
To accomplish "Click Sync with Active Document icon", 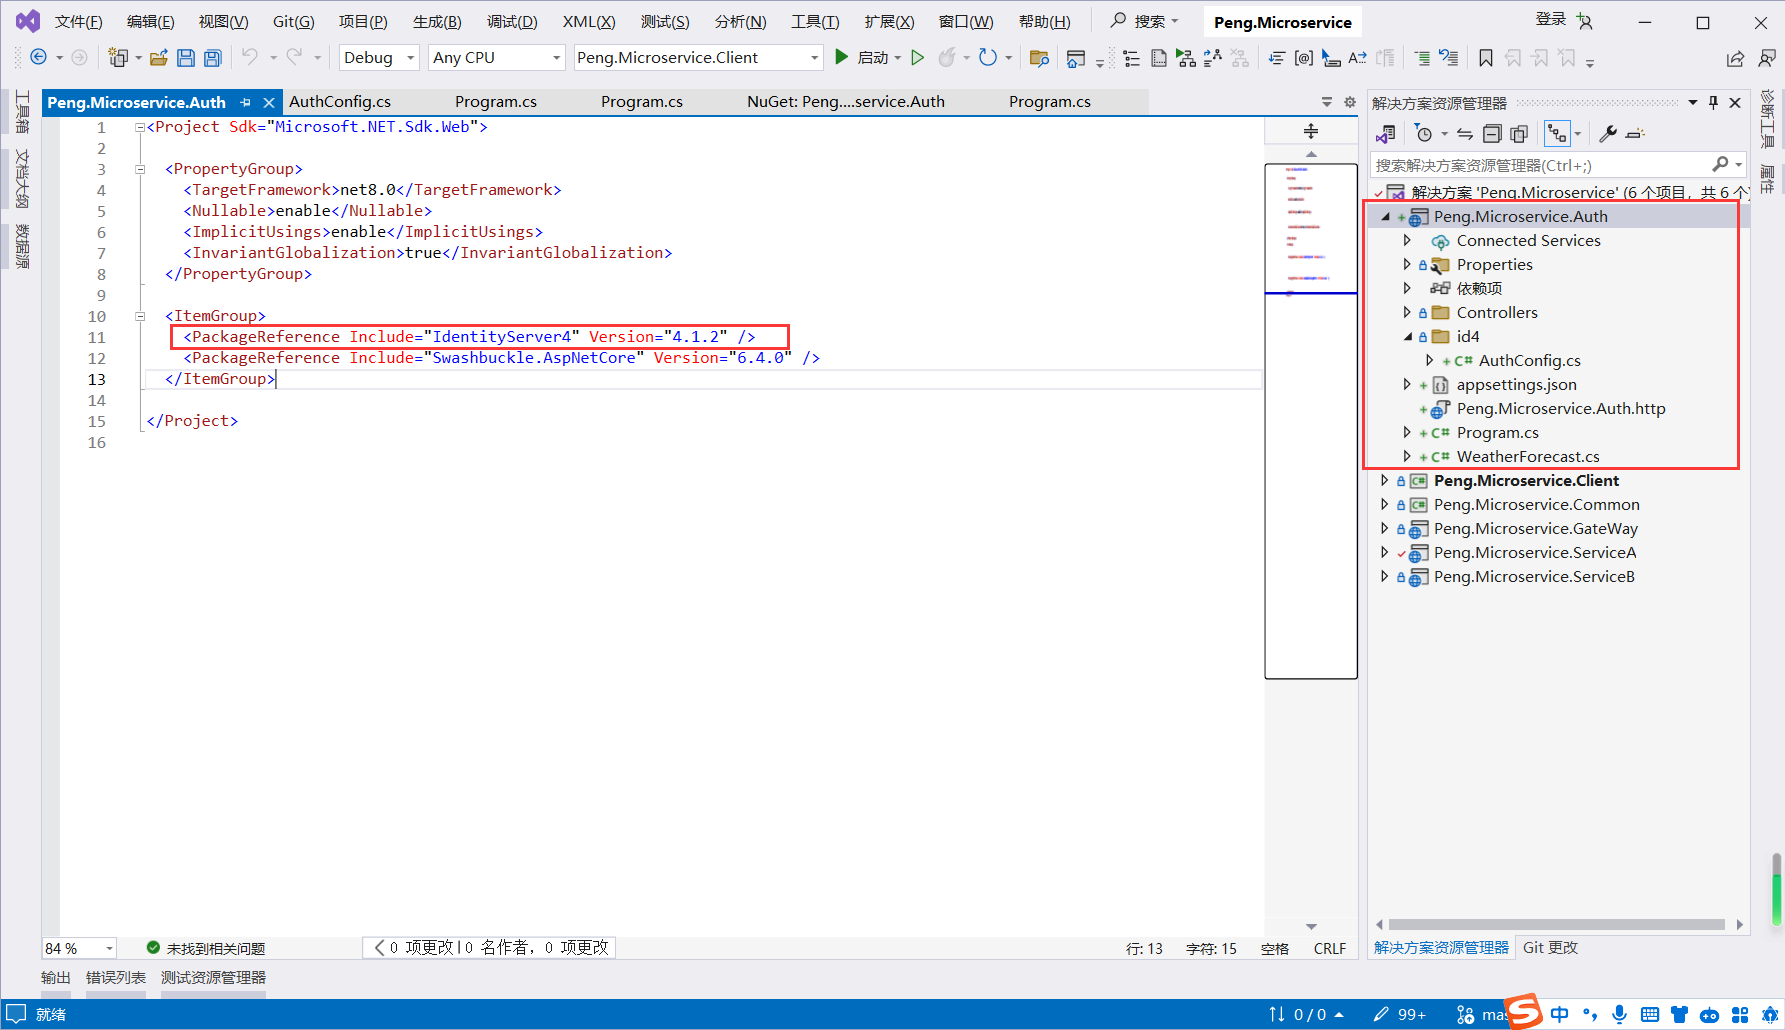I will click(1465, 134).
